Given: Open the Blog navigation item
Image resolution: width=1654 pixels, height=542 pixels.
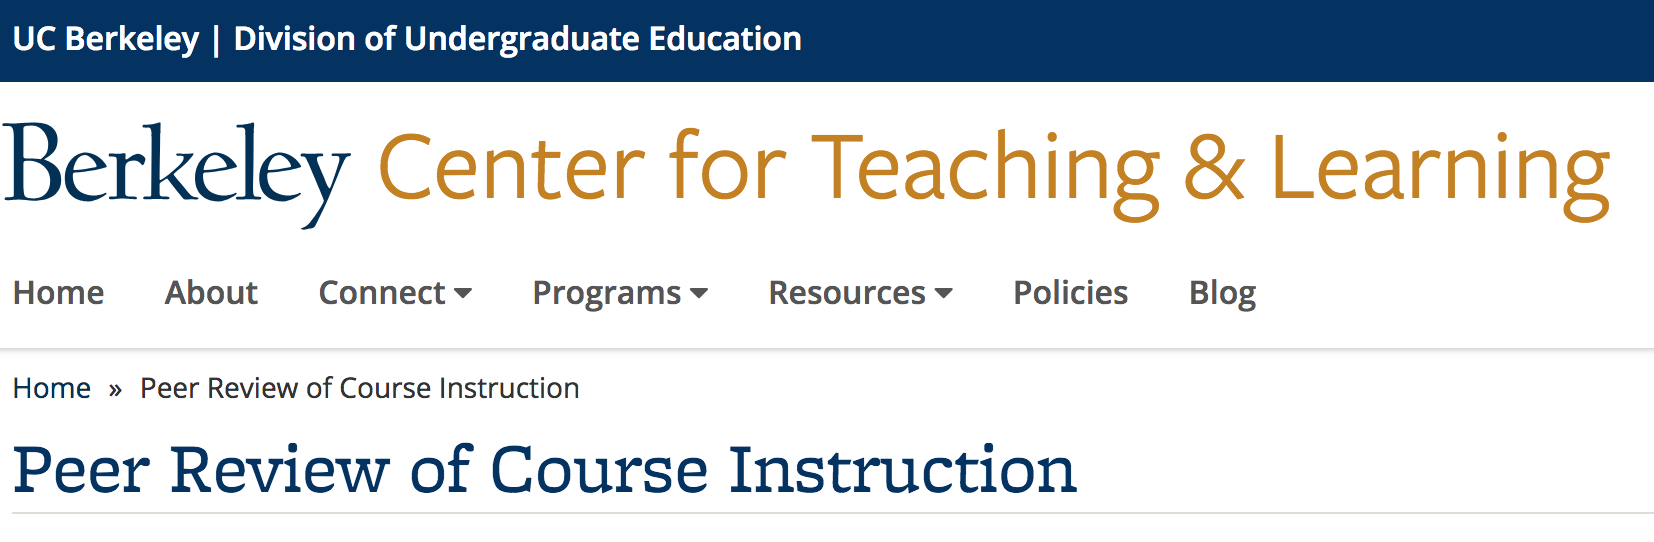Looking at the screenshot, I should 1222,294.
